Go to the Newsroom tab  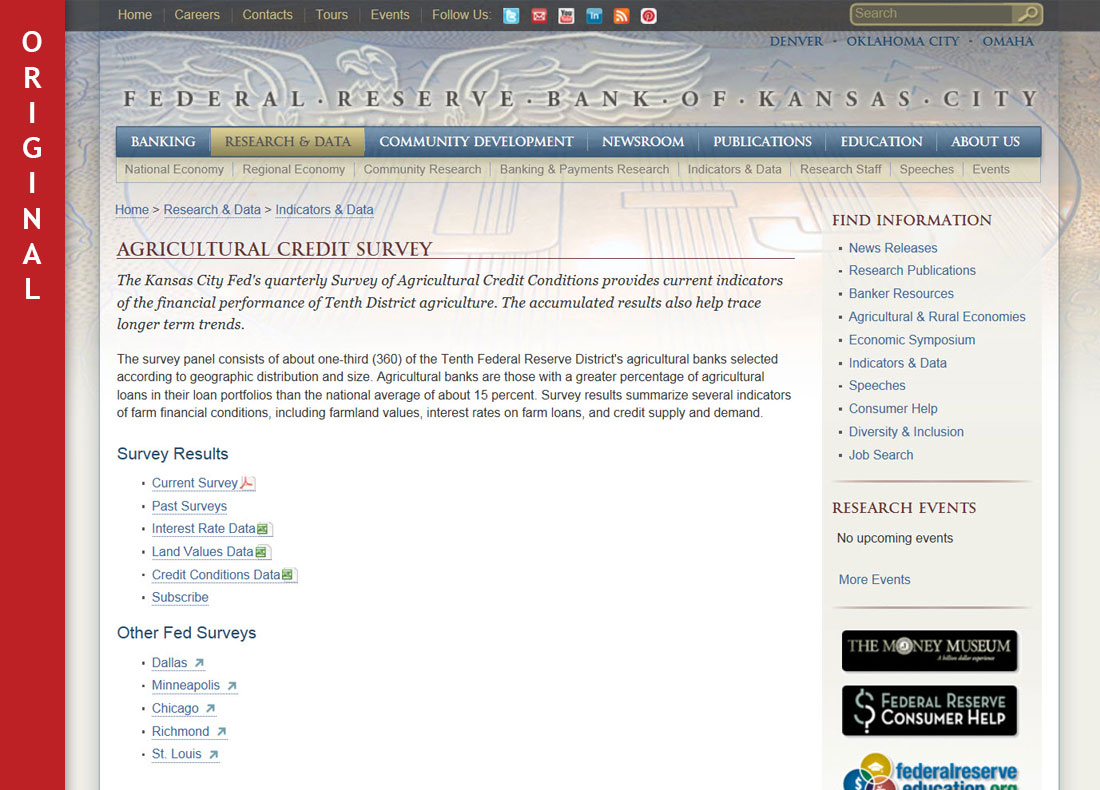(x=643, y=142)
